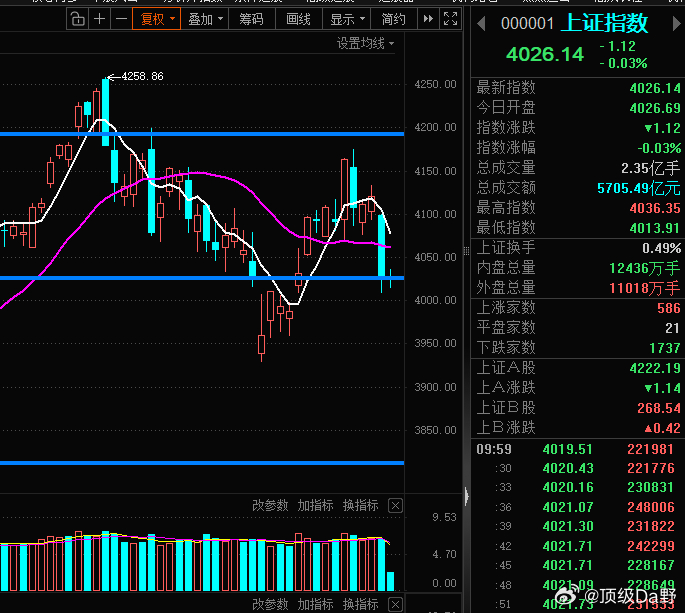The image size is (685, 613).
Task: Click tick volume 248006 at :36
Action: tap(651, 507)
